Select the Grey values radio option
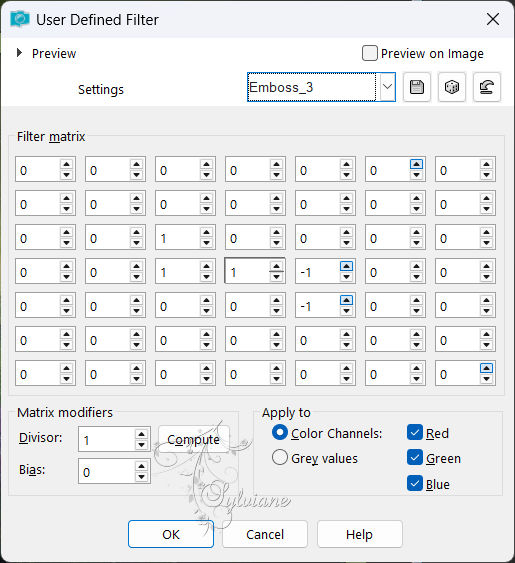 (x=280, y=457)
